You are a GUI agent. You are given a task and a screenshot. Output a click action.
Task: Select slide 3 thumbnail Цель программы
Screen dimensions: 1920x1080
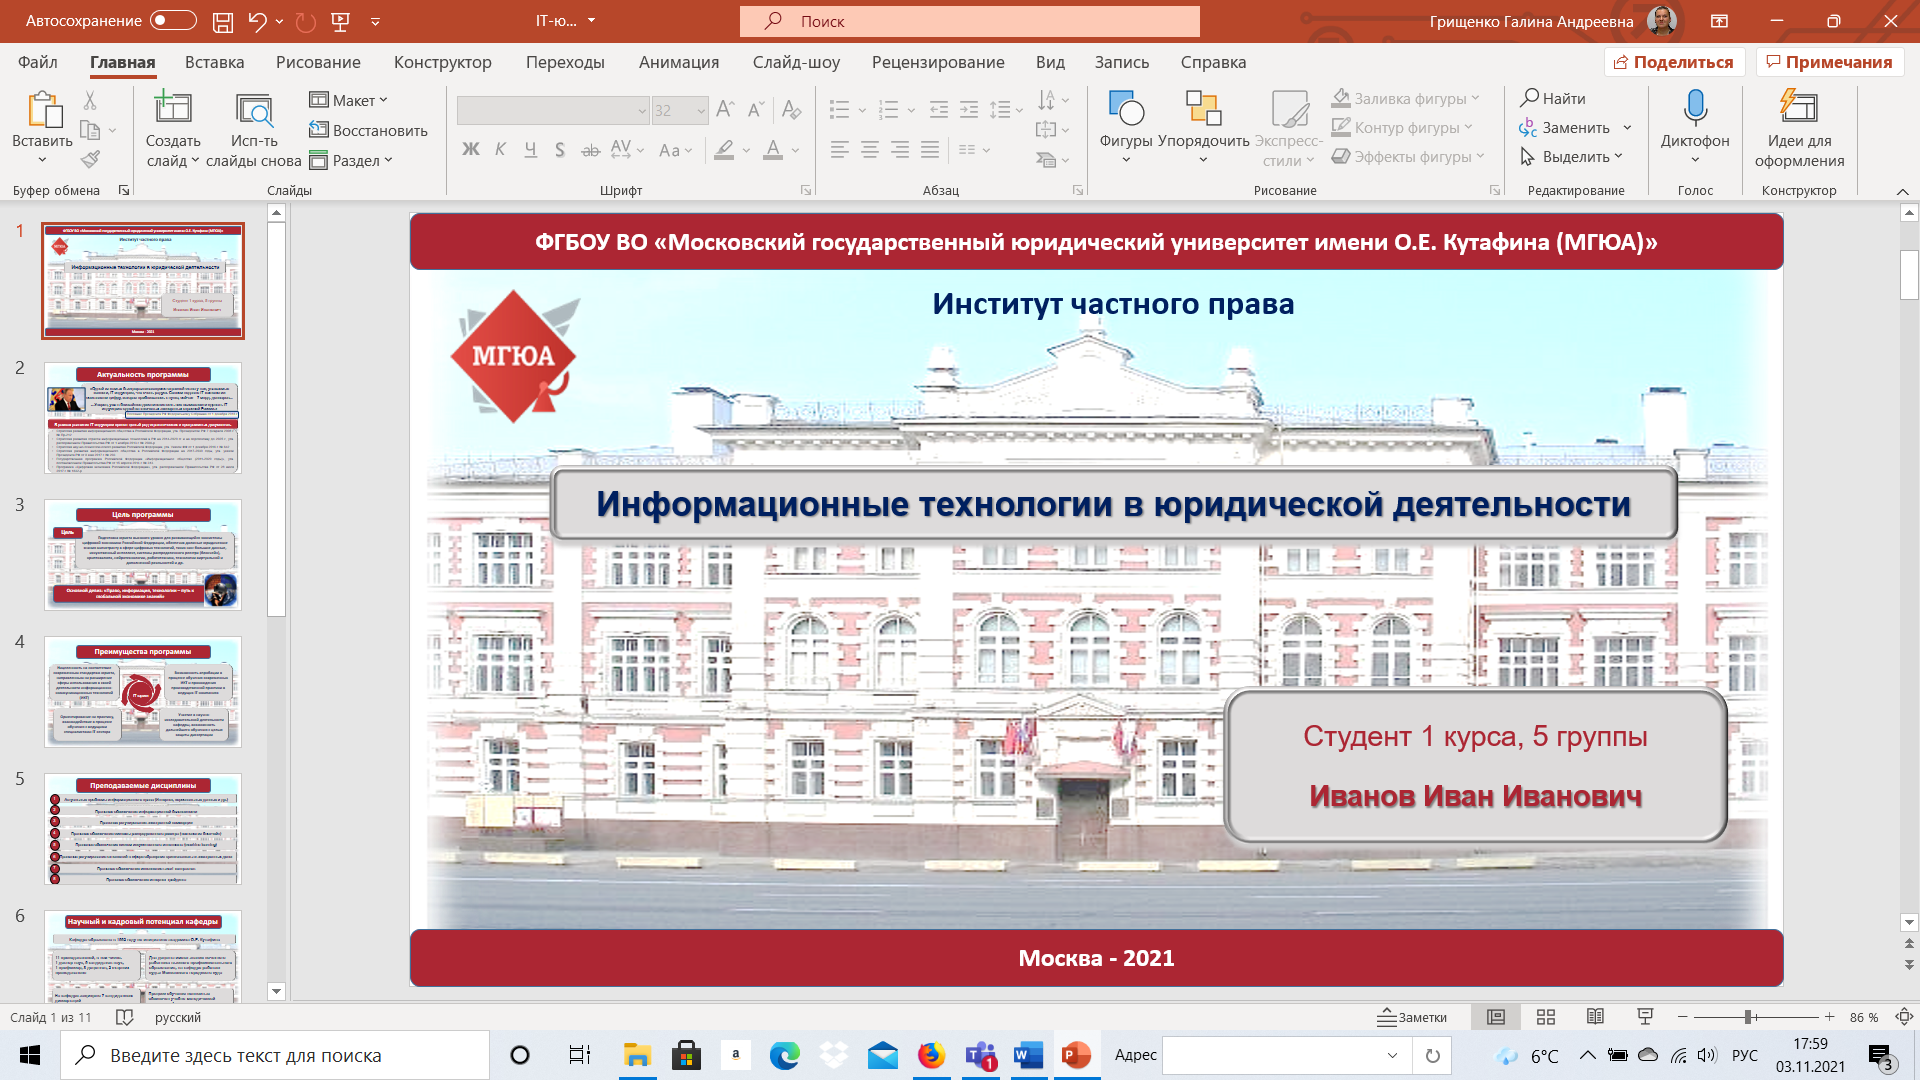coord(143,555)
